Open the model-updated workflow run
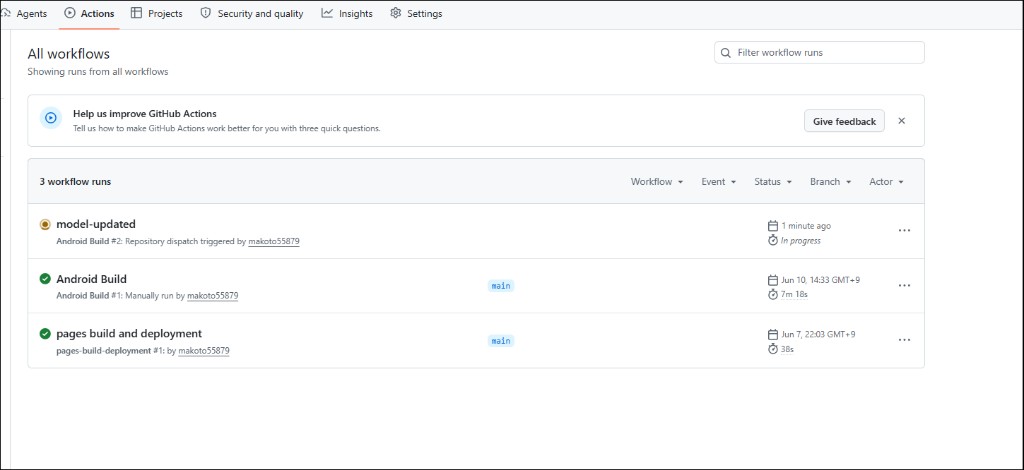Viewport: 1024px width, 470px height. point(96,224)
